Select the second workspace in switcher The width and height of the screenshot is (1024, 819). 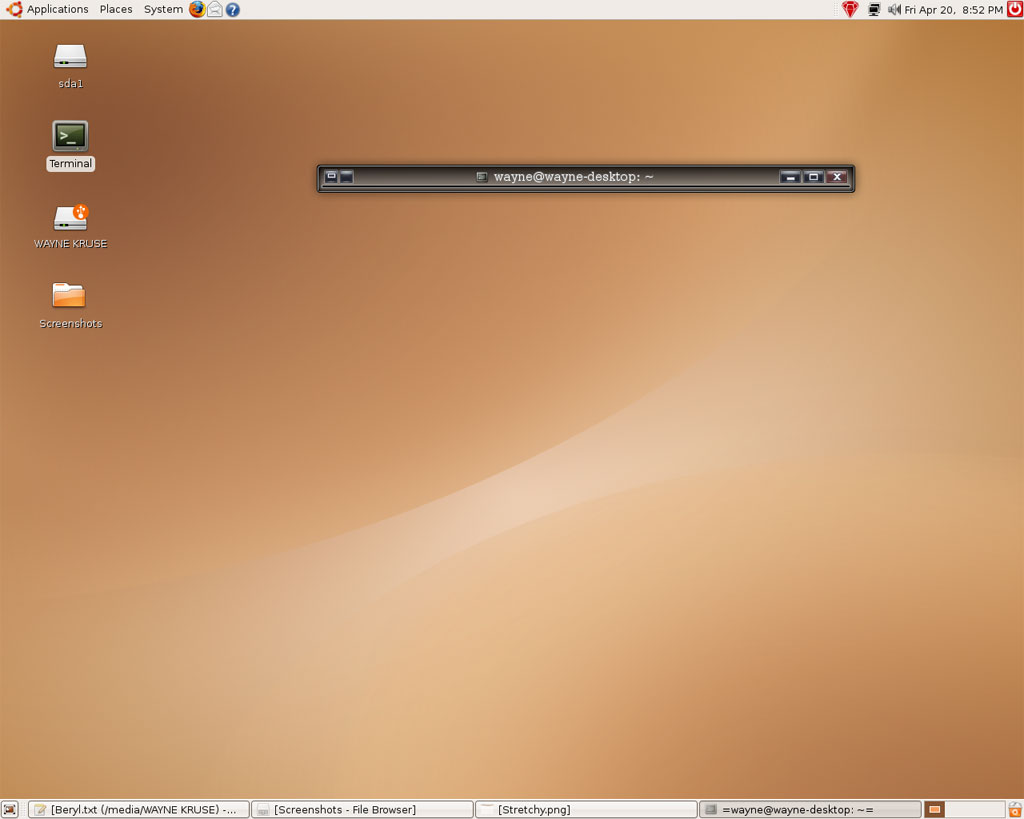coord(975,810)
